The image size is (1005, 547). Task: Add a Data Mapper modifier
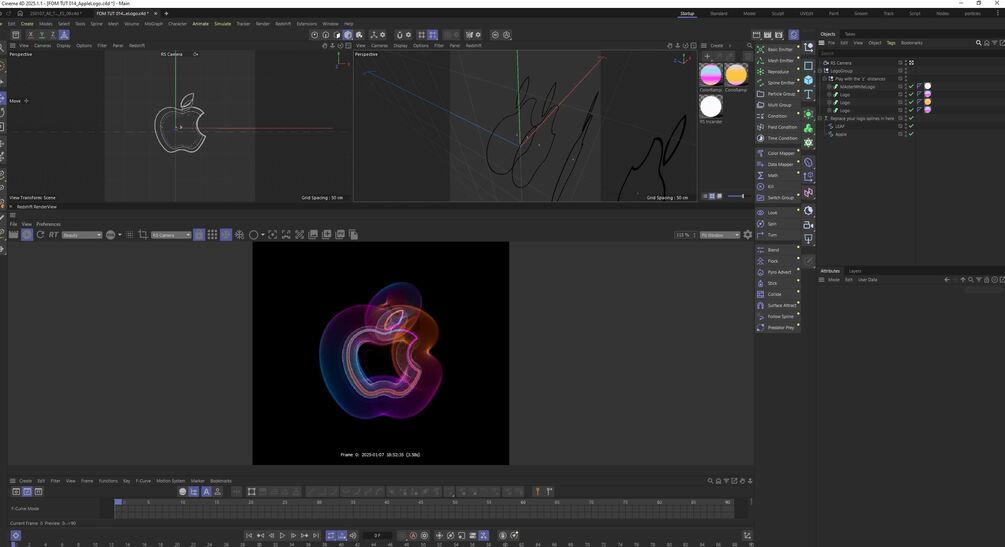(777, 164)
